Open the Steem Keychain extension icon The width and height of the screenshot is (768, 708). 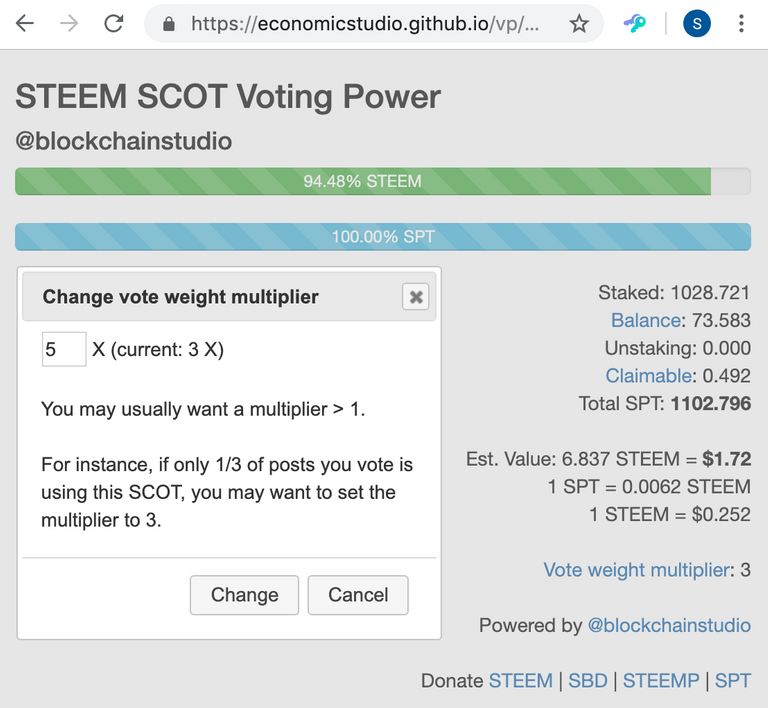click(634, 24)
